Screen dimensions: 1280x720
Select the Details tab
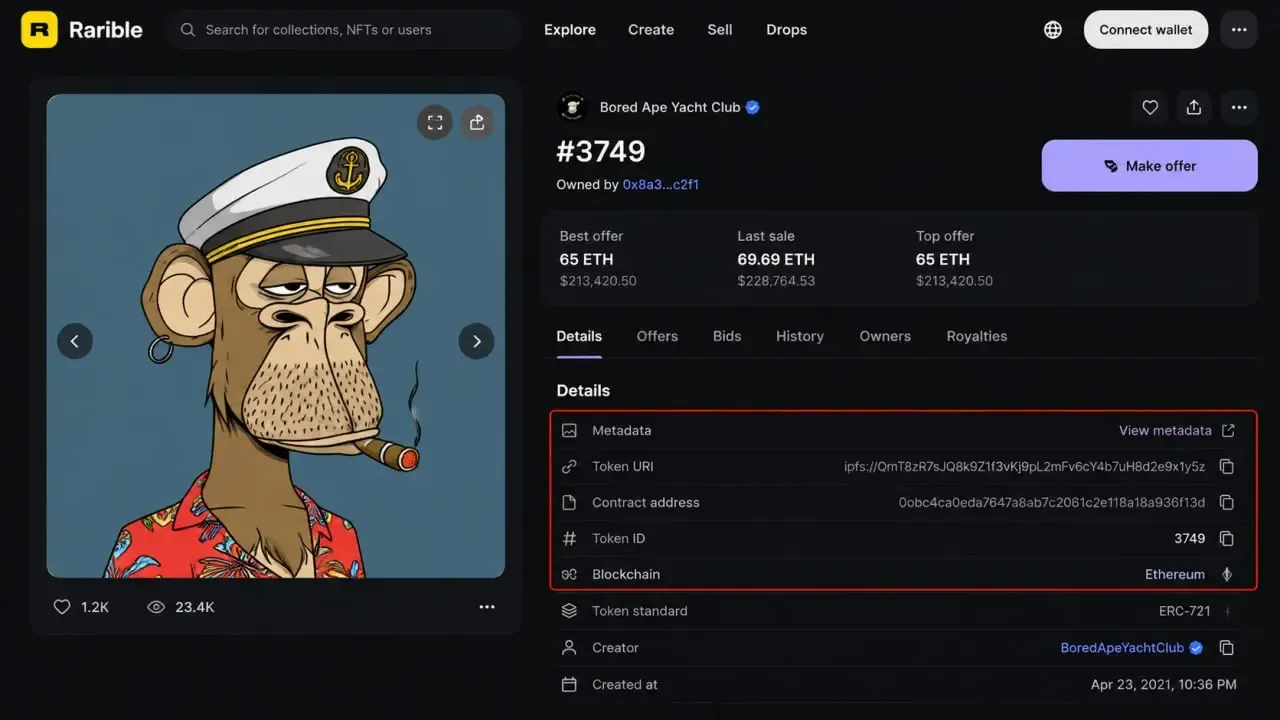coord(579,337)
